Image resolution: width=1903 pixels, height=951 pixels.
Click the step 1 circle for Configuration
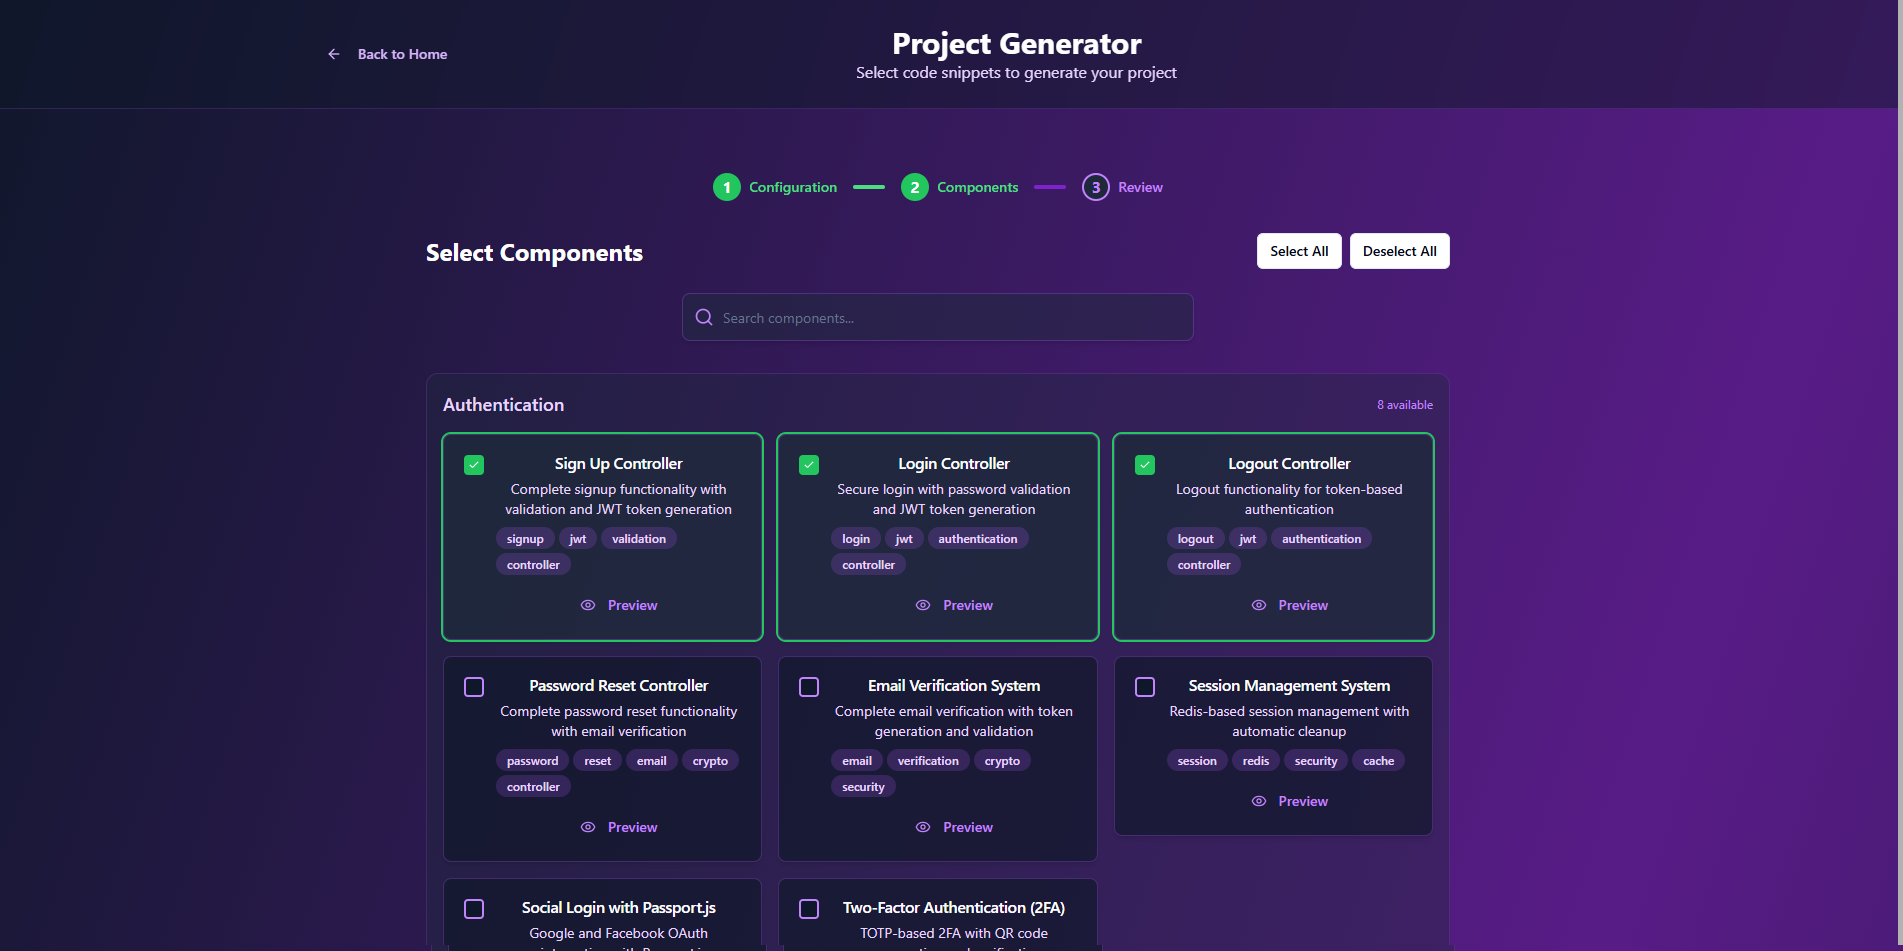tap(727, 187)
